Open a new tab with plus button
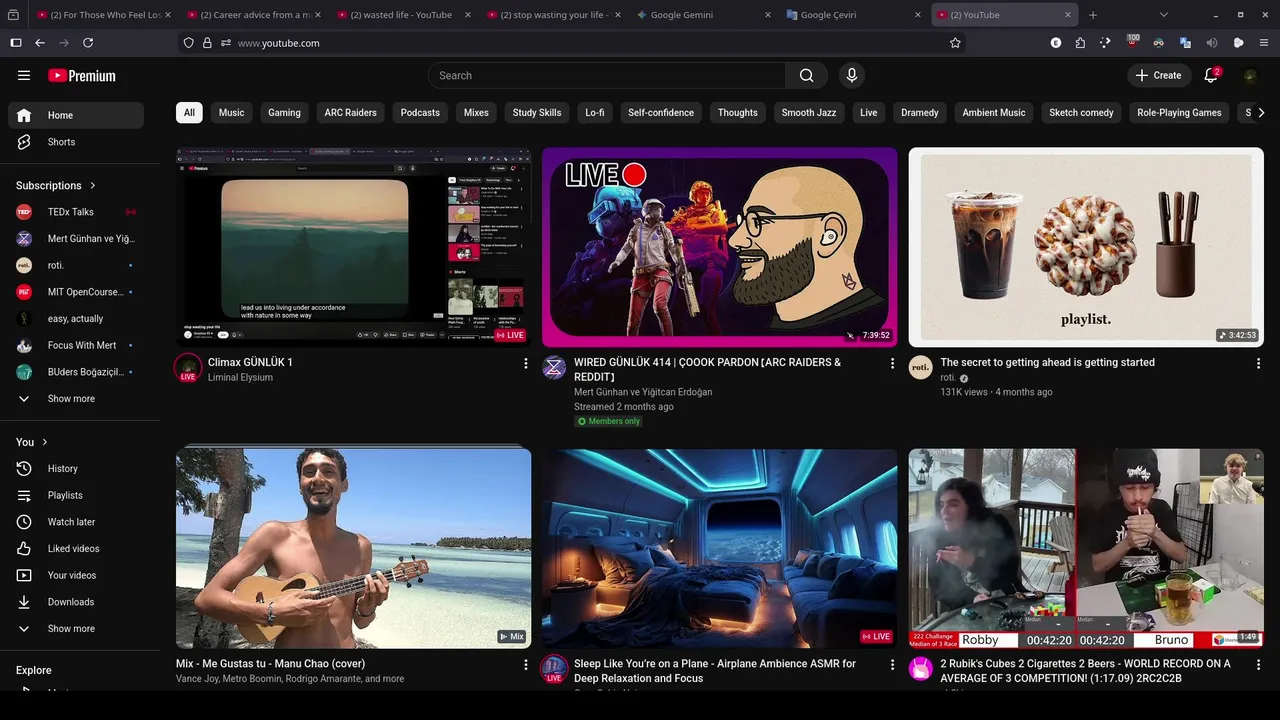This screenshot has height=720, width=1280. [1093, 15]
